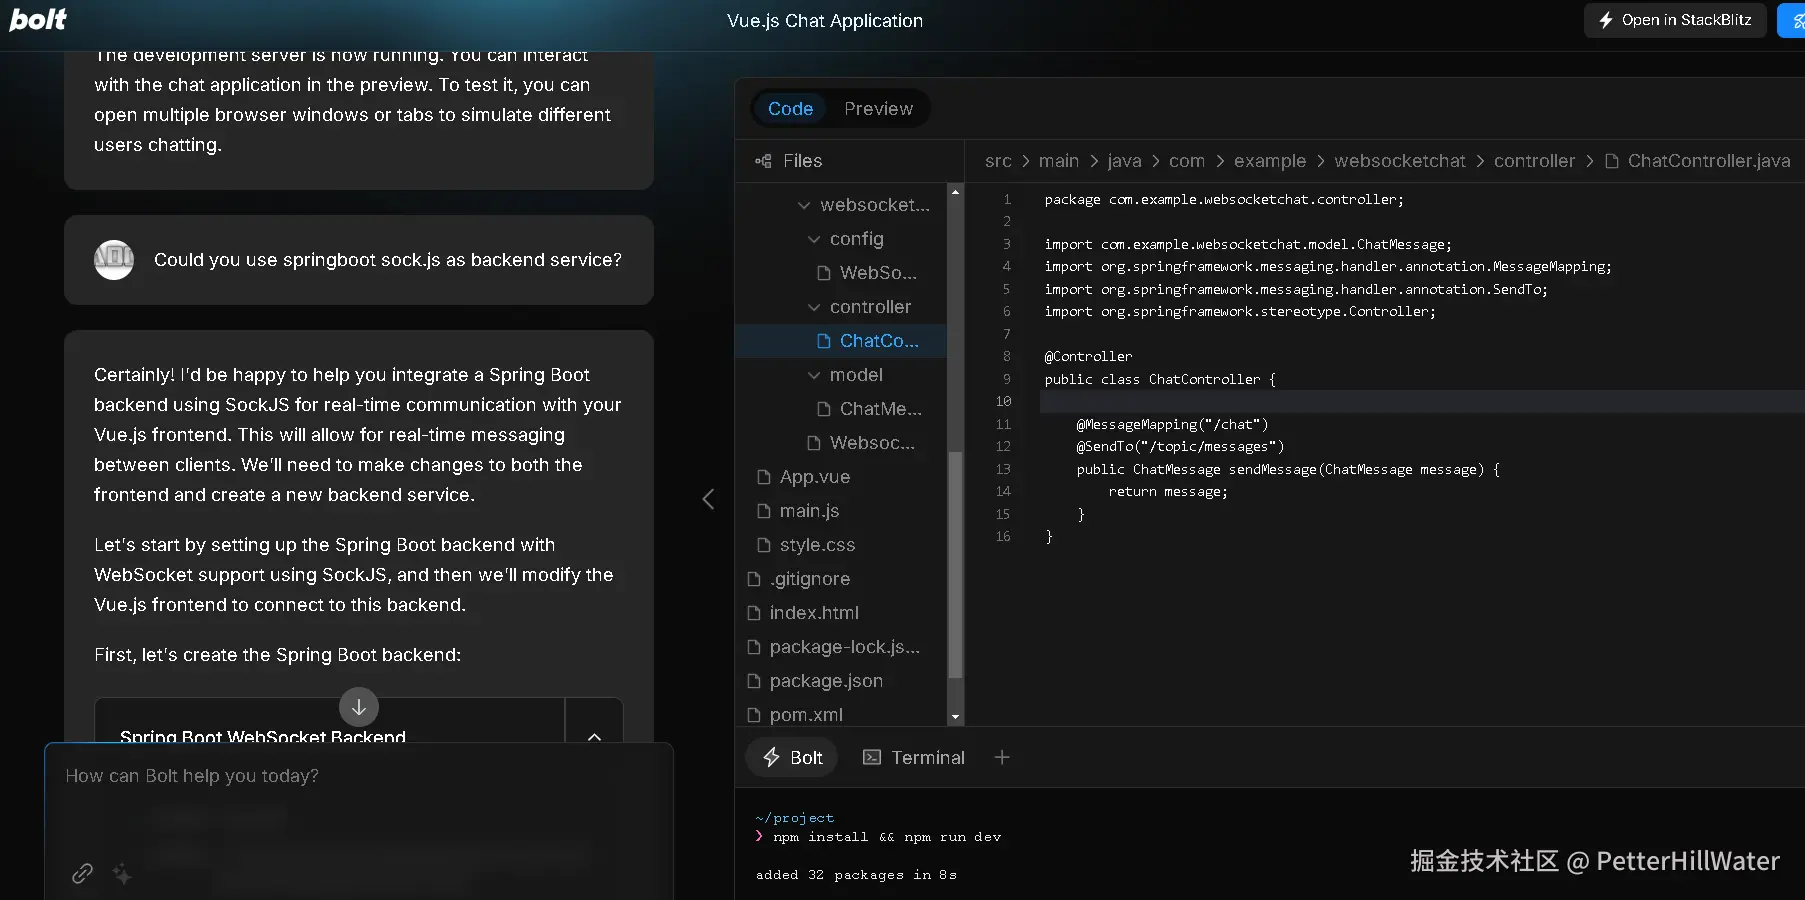The height and width of the screenshot is (900, 1805).
Task: Open pom.xml in the file tree
Action: tap(795, 715)
